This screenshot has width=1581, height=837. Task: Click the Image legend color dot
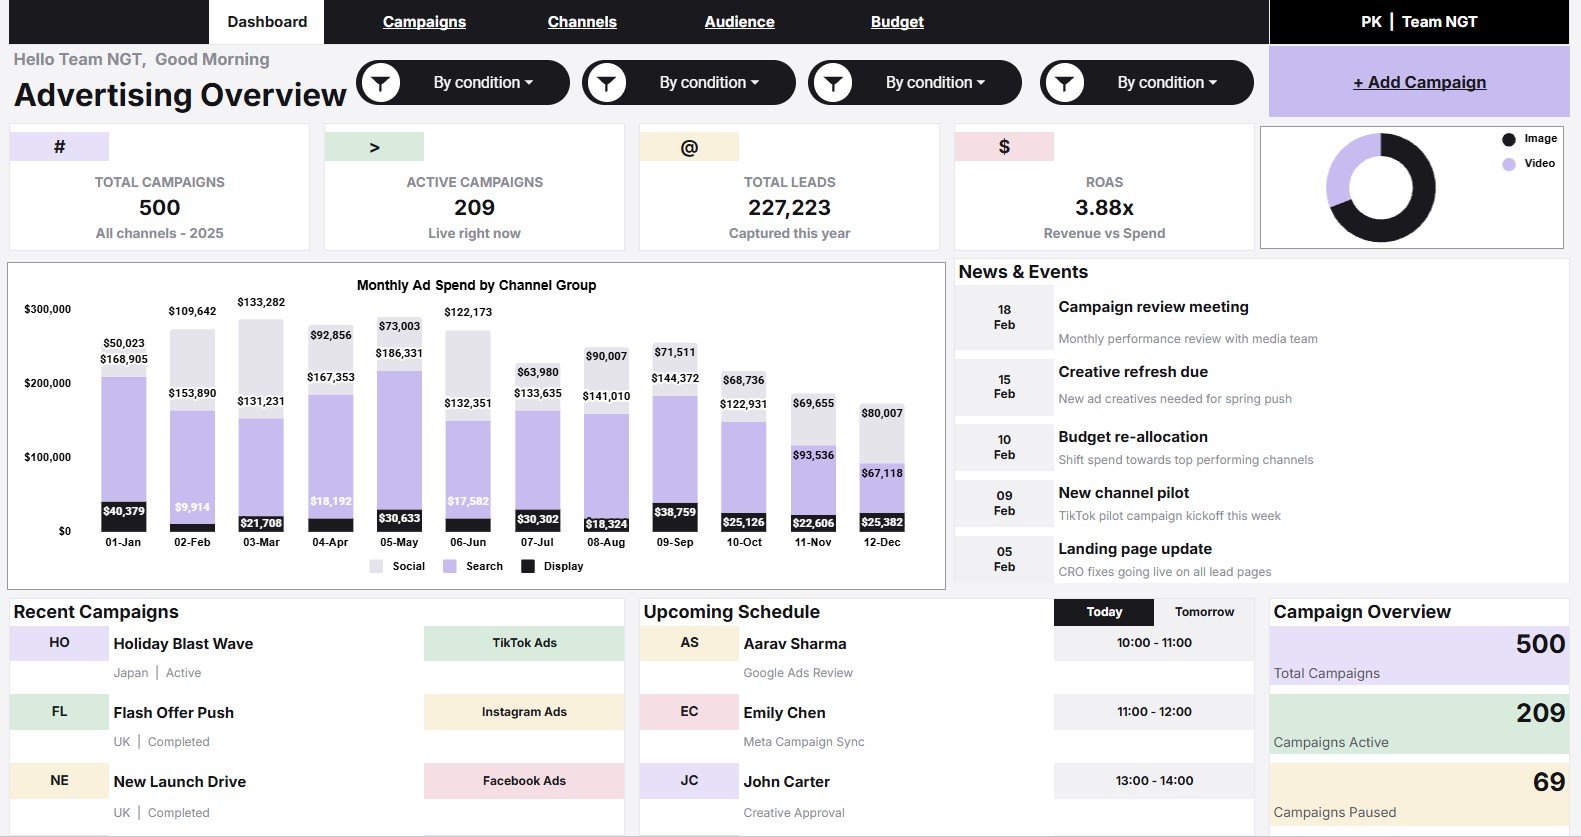click(1508, 139)
